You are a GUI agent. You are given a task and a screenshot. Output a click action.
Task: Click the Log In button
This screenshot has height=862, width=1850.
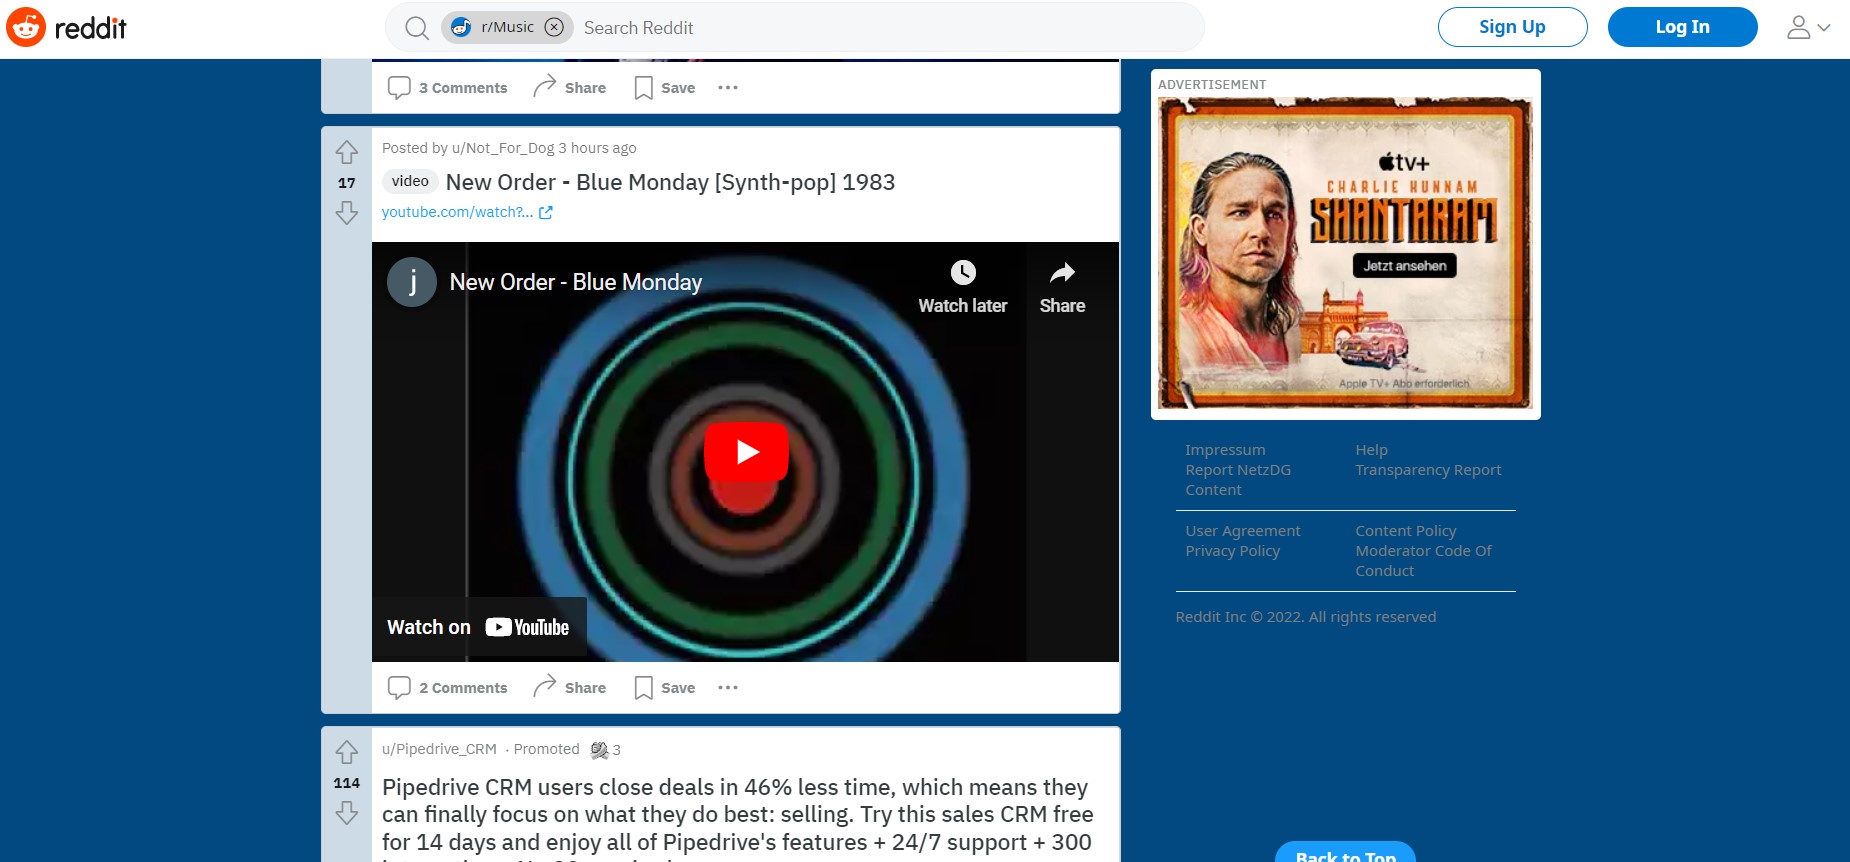coord(1682,27)
